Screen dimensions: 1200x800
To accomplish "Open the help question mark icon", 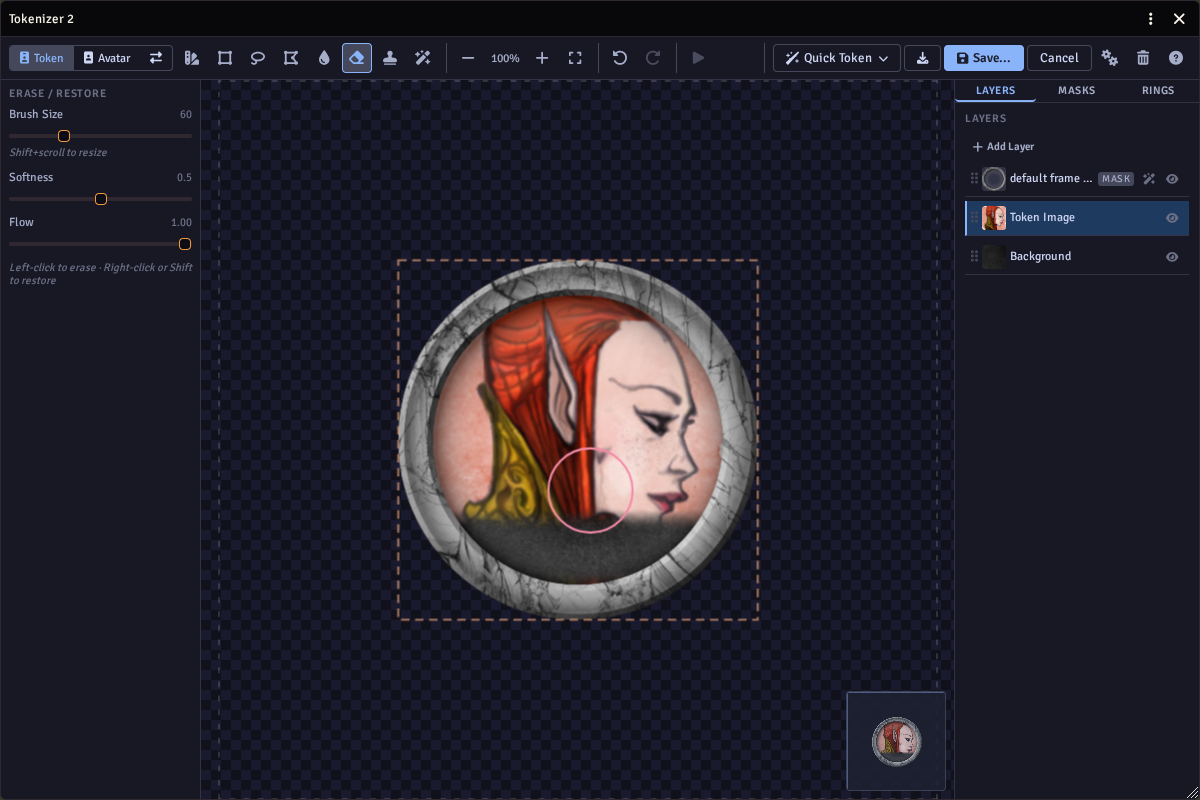I will (x=1176, y=58).
